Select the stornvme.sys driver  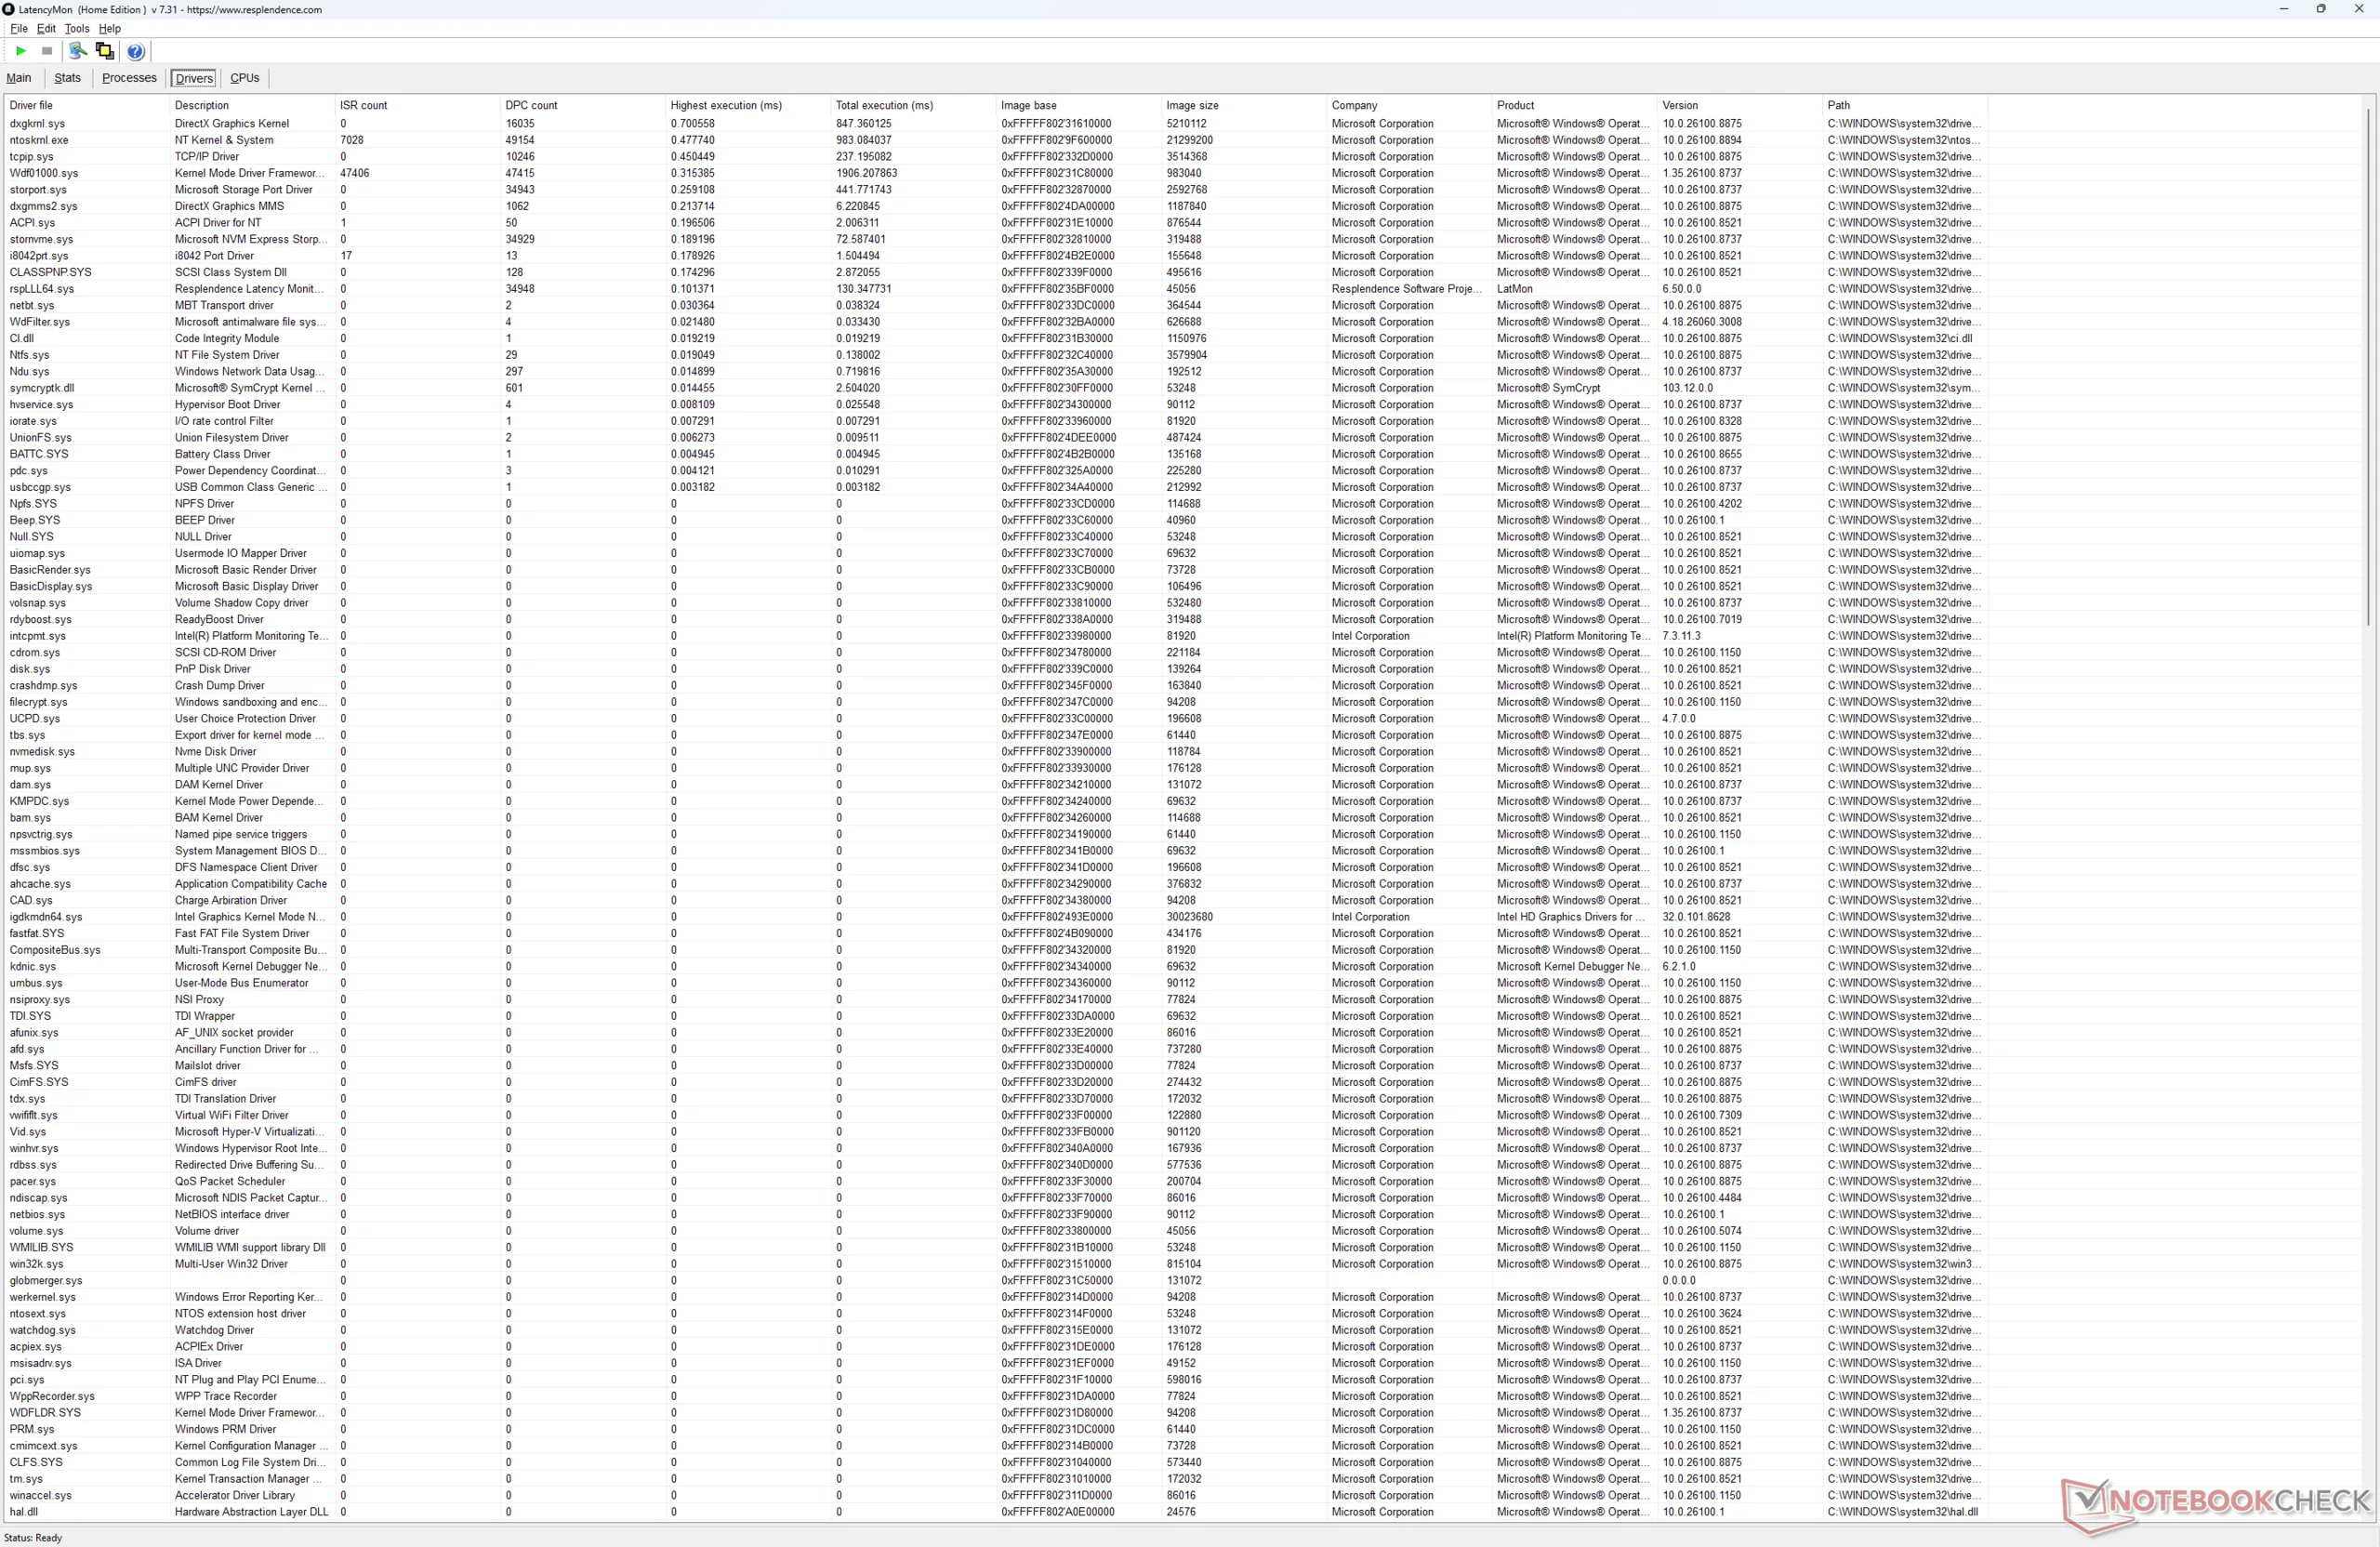coord(996,239)
